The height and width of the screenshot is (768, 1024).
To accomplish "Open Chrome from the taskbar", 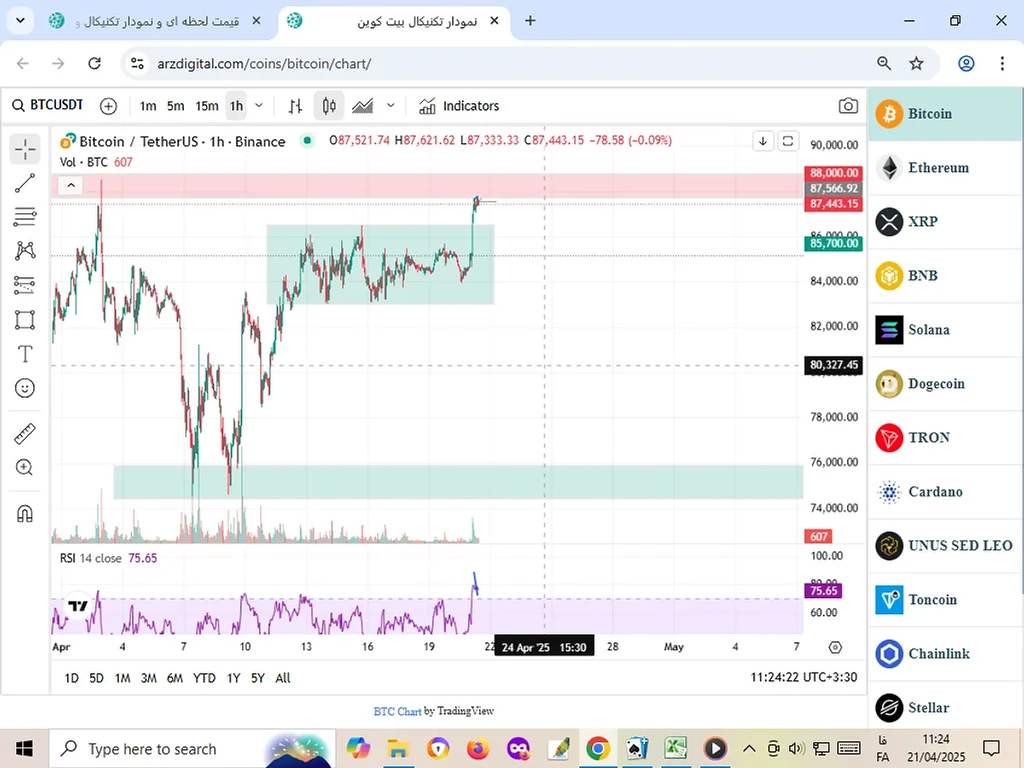I will 598,748.
